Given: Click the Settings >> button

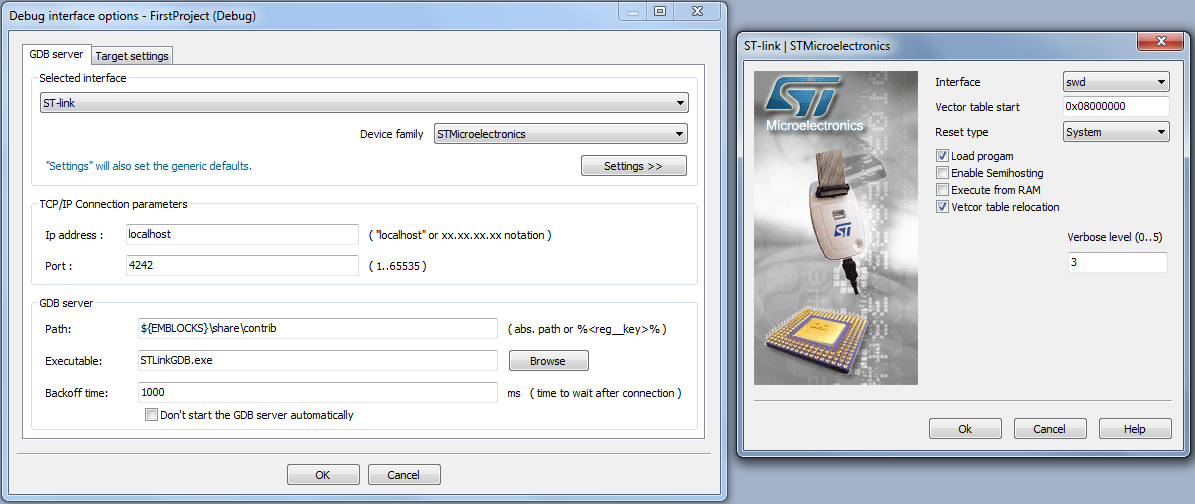Looking at the screenshot, I should click(633, 165).
